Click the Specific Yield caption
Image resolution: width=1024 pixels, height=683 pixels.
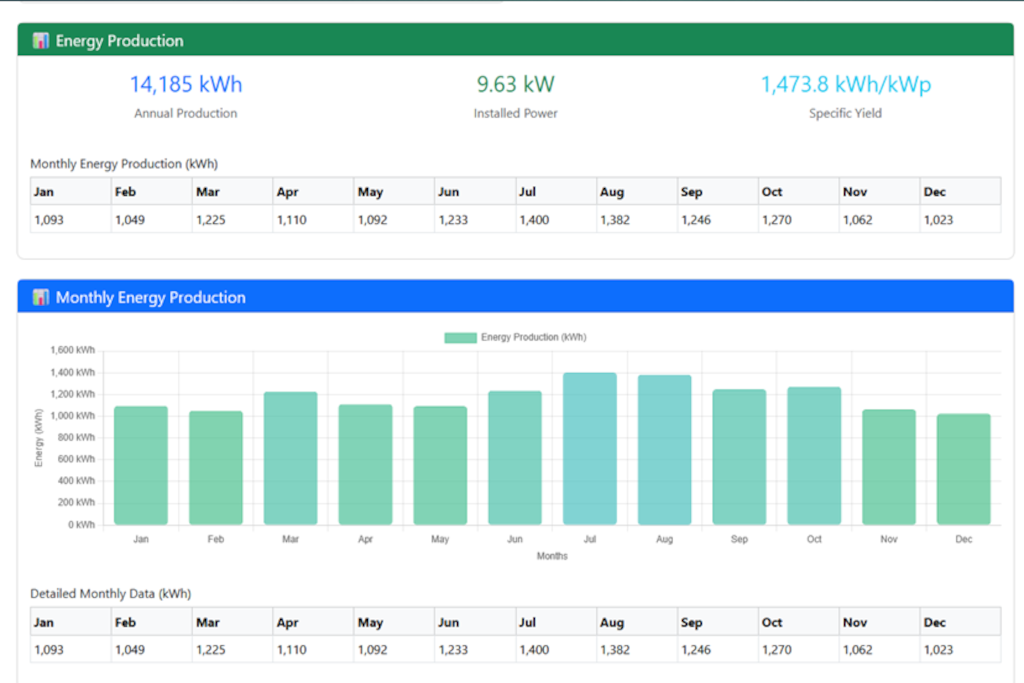point(846,113)
